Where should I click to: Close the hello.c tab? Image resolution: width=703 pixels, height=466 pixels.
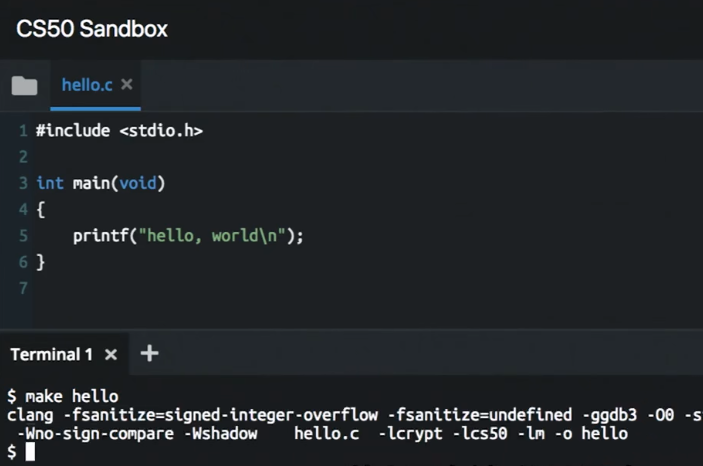(x=127, y=84)
